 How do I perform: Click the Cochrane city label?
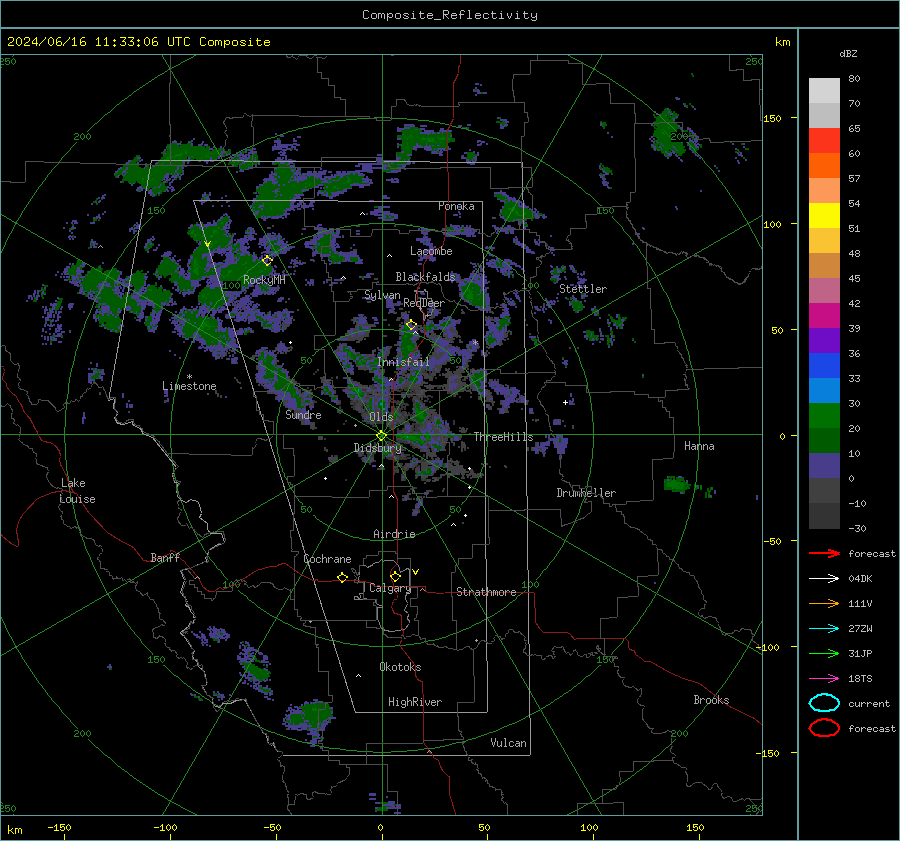tap(327, 559)
